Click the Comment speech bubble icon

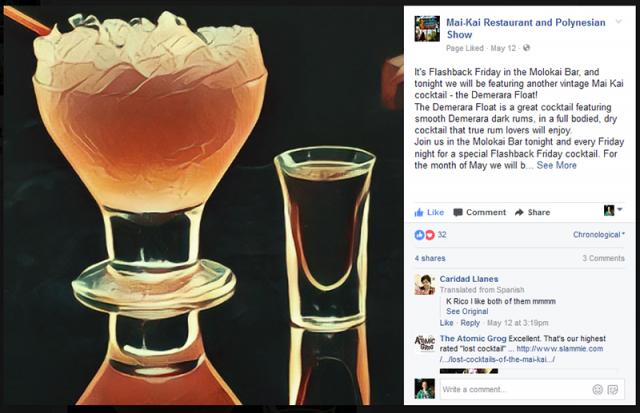(x=458, y=212)
